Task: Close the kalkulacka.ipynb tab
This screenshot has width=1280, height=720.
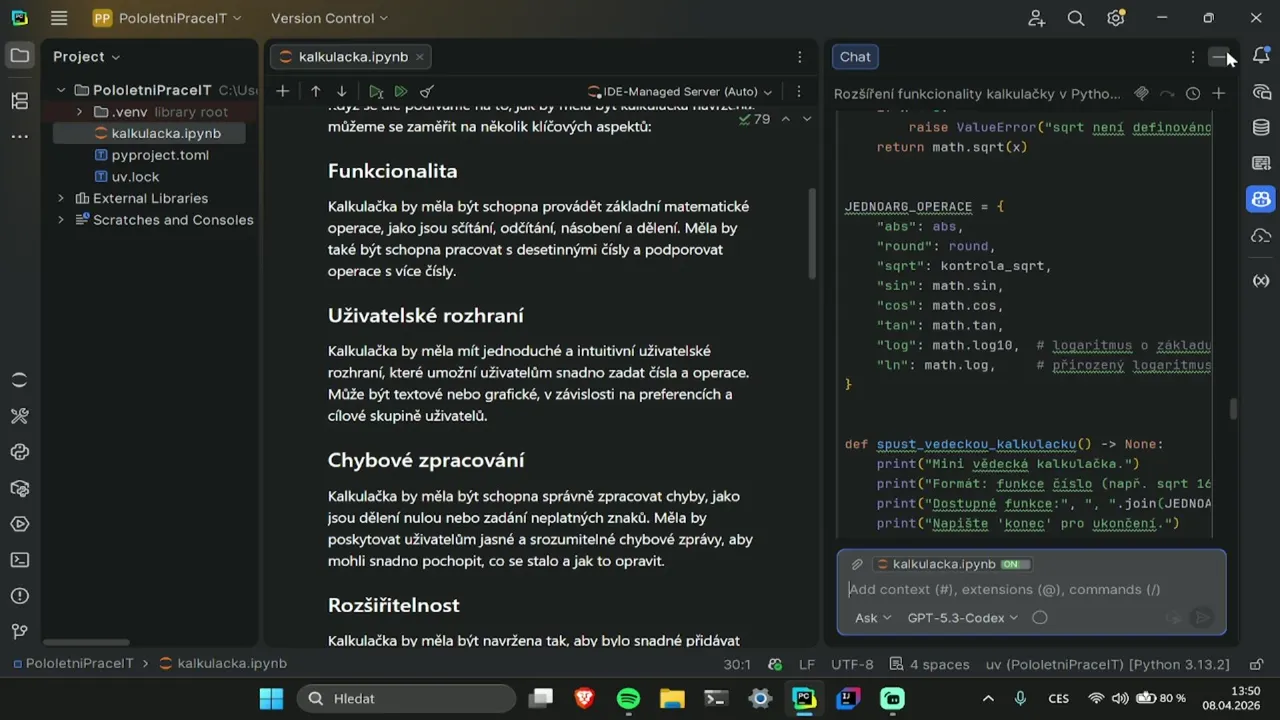Action: 420,57
